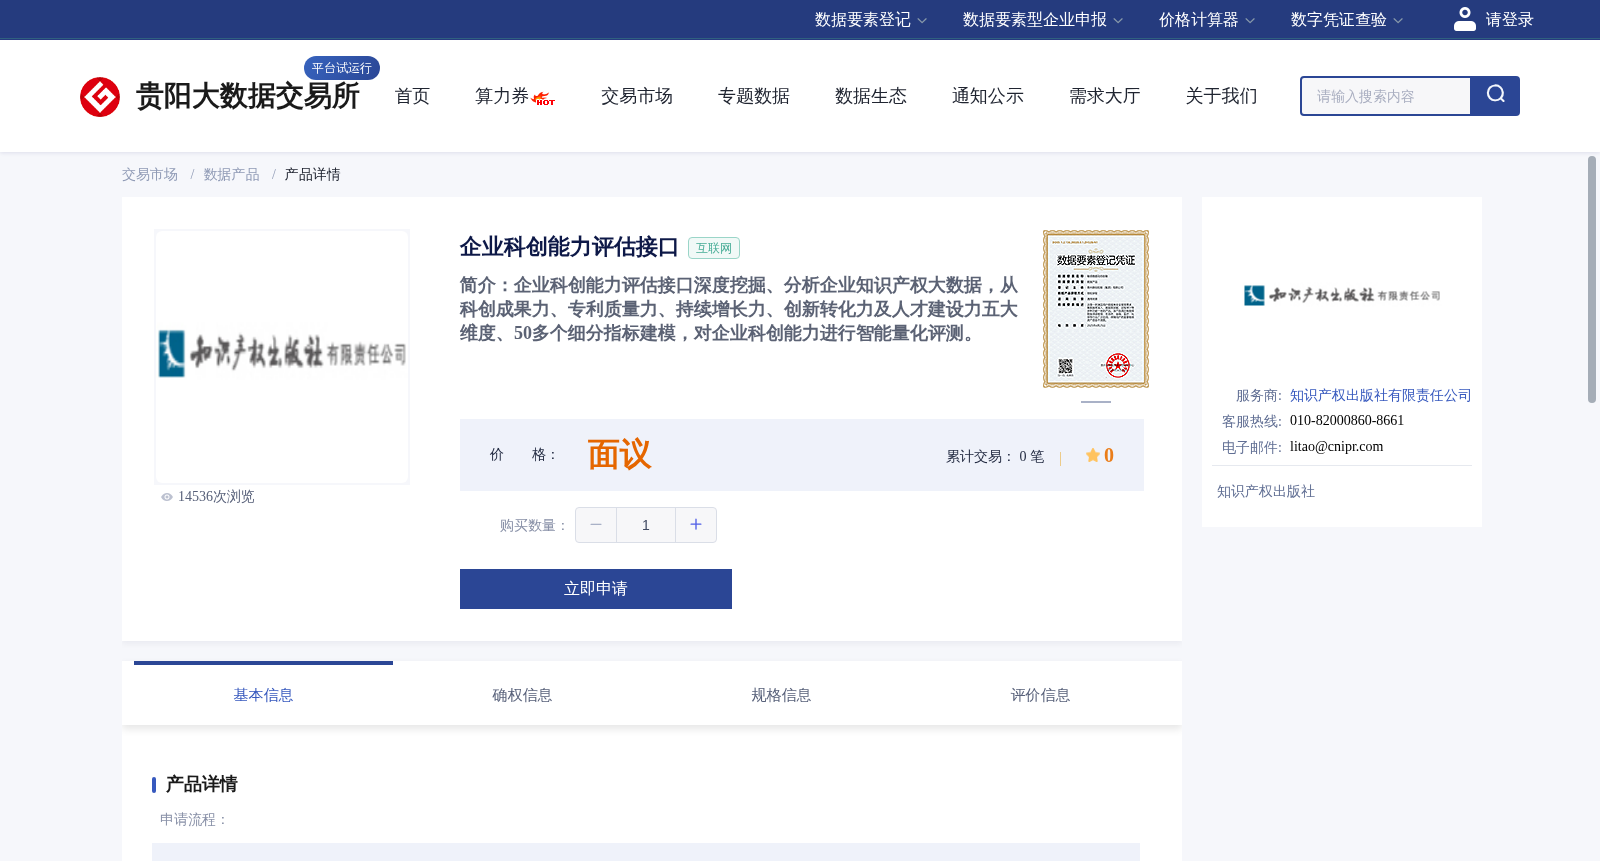Click the 面议 price text

[619, 455]
